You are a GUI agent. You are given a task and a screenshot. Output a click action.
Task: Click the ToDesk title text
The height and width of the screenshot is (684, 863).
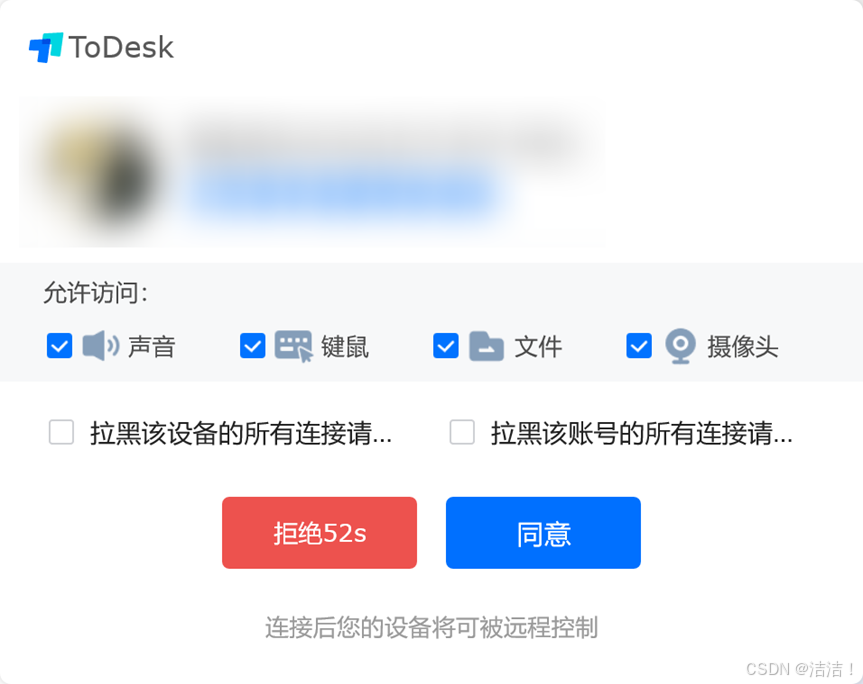click(x=121, y=47)
